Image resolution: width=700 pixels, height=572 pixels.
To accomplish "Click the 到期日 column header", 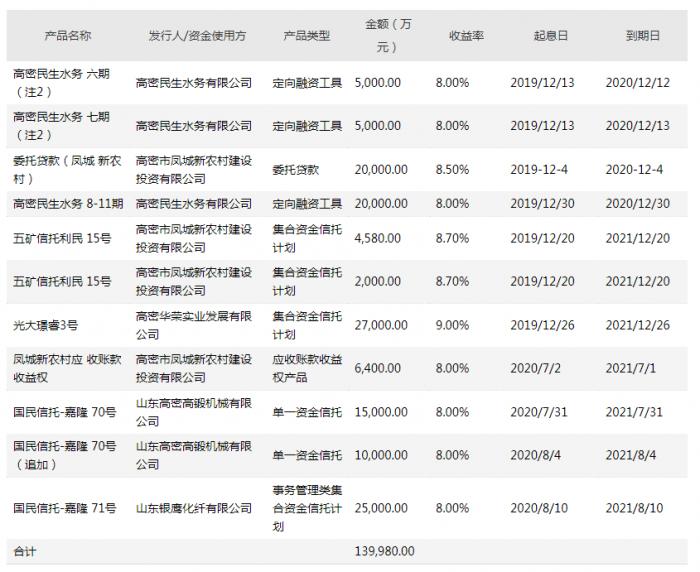I will pos(643,36).
